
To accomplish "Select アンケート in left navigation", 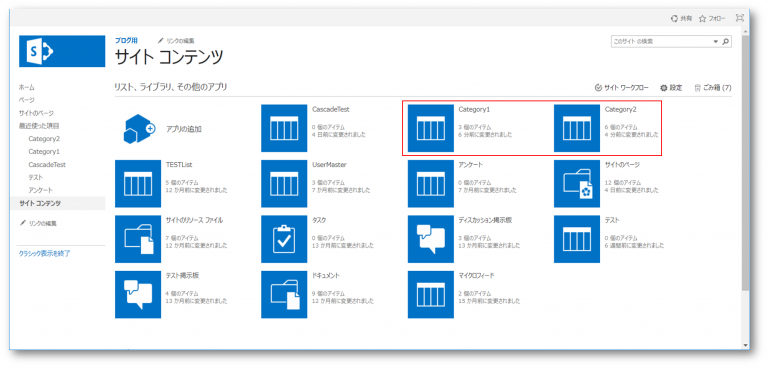I will tap(41, 190).
